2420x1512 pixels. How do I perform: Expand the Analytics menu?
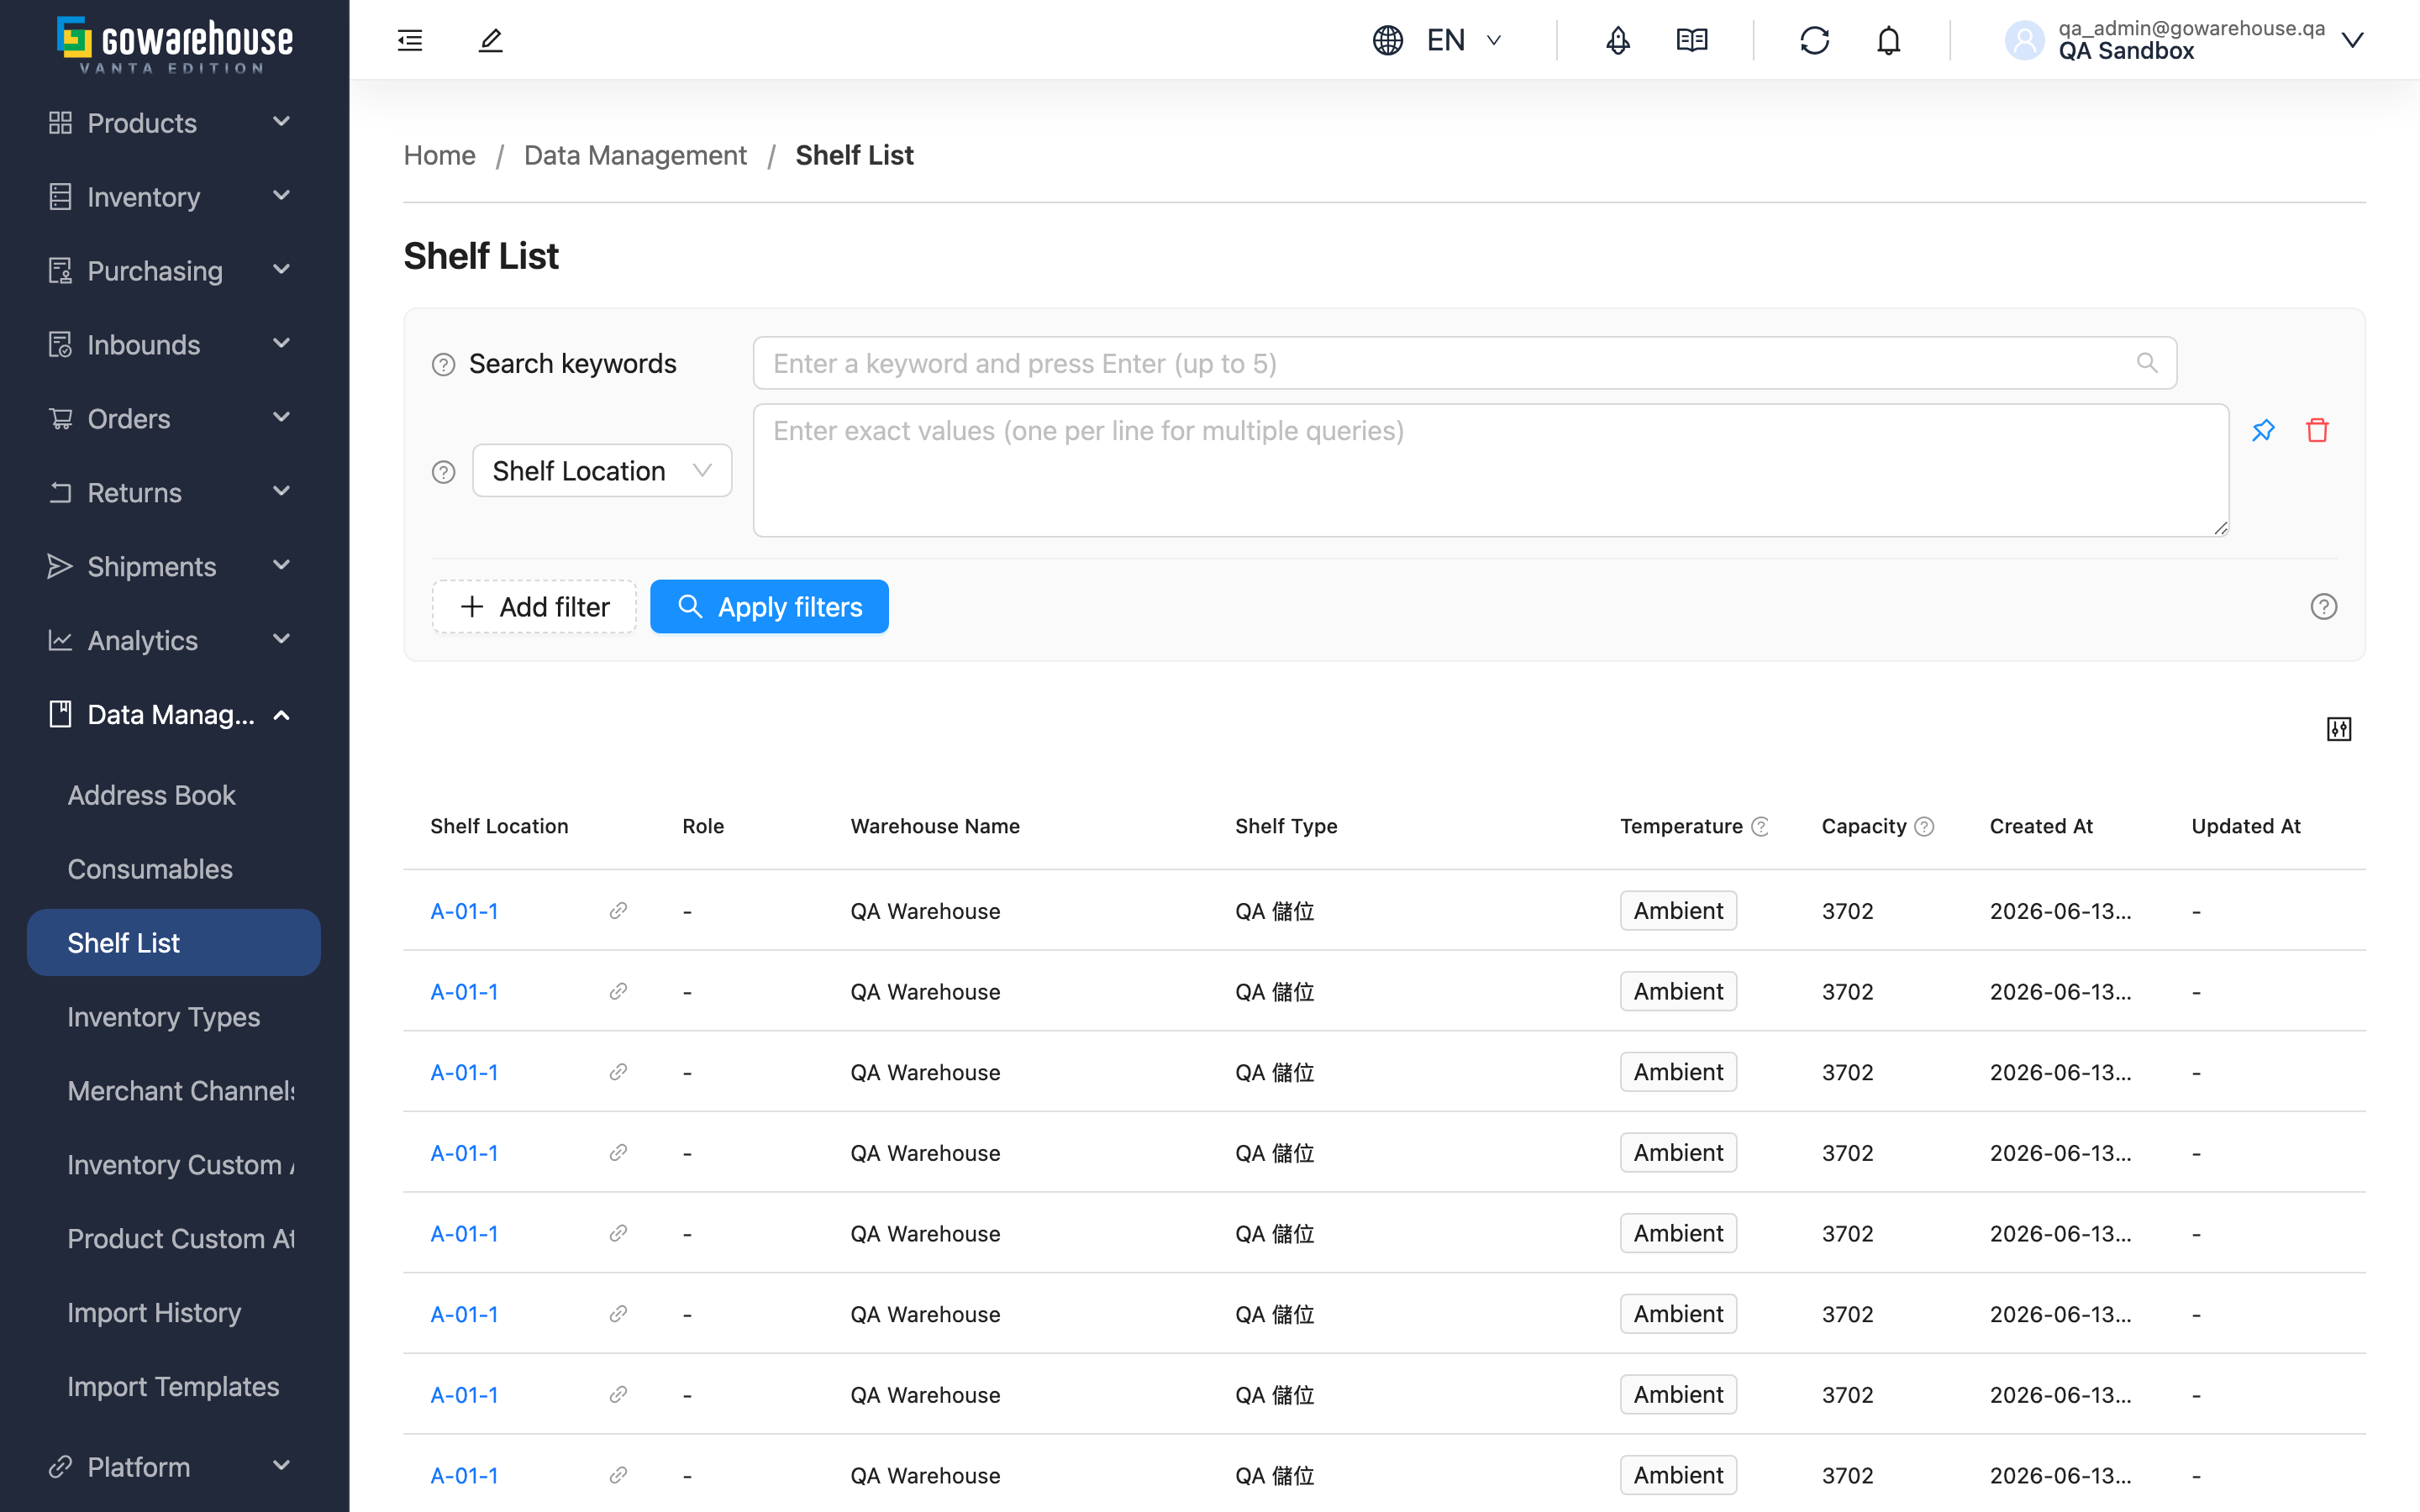(x=174, y=640)
